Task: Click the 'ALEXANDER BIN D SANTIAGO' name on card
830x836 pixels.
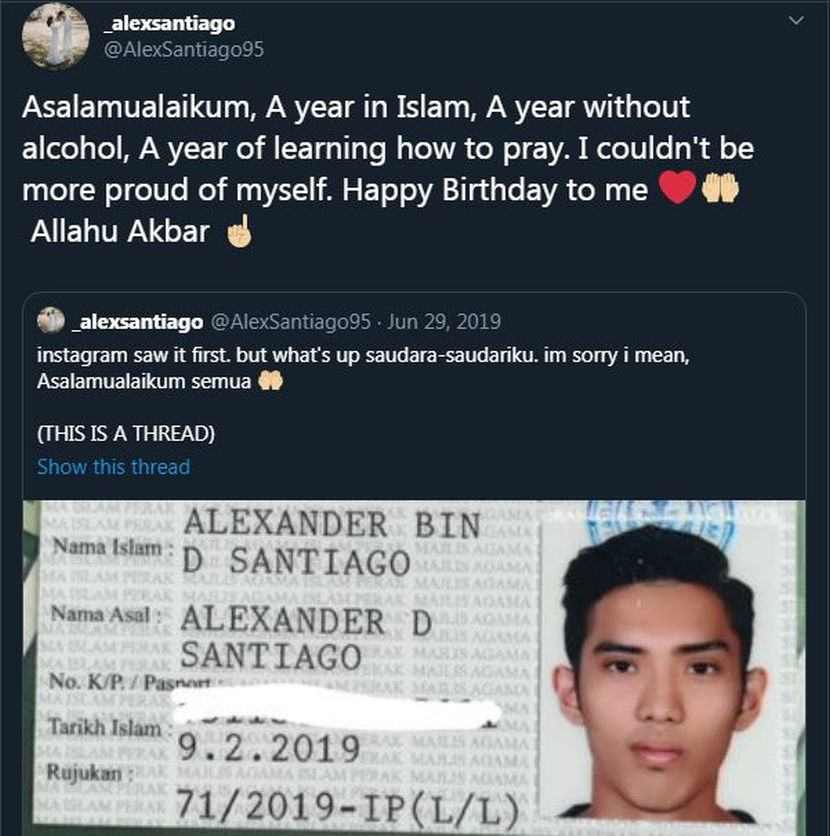Action: tap(331, 542)
